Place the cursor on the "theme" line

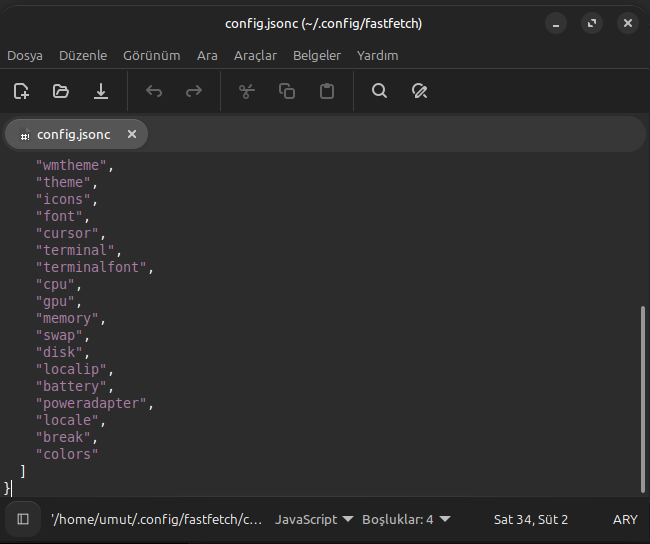(66, 182)
